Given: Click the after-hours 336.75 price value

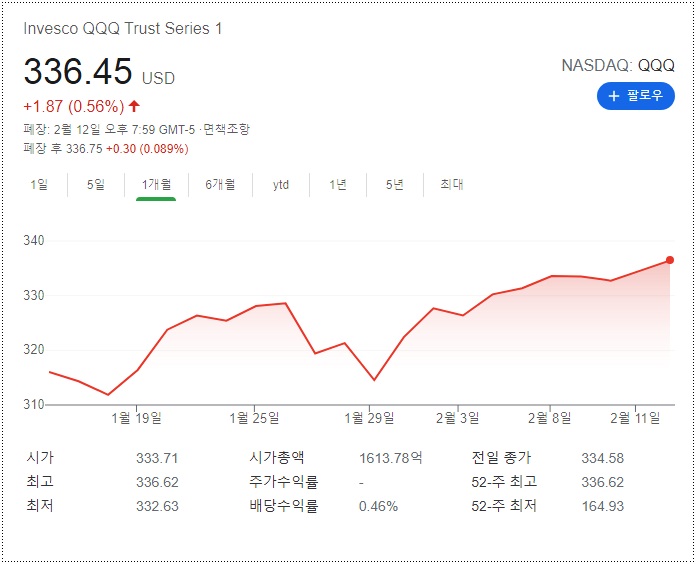Looking at the screenshot, I should point(84,149).
